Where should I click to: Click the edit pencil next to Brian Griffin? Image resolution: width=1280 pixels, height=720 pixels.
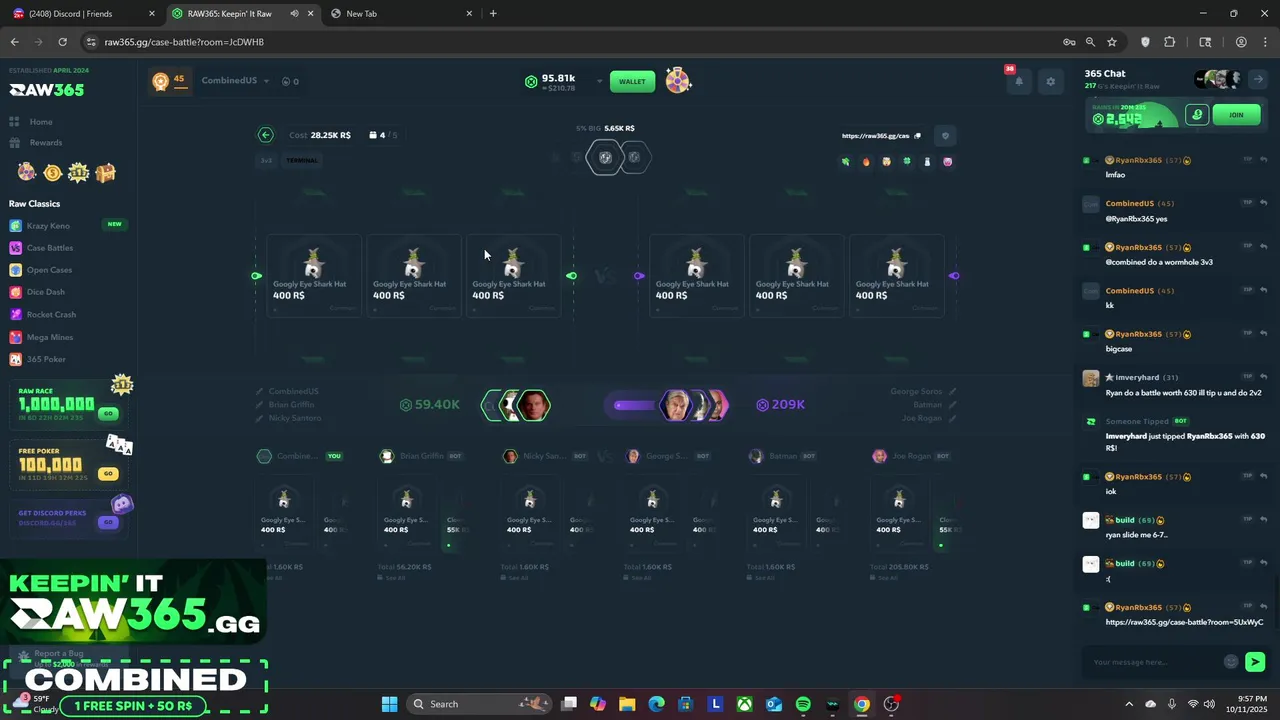coord(259,405)
